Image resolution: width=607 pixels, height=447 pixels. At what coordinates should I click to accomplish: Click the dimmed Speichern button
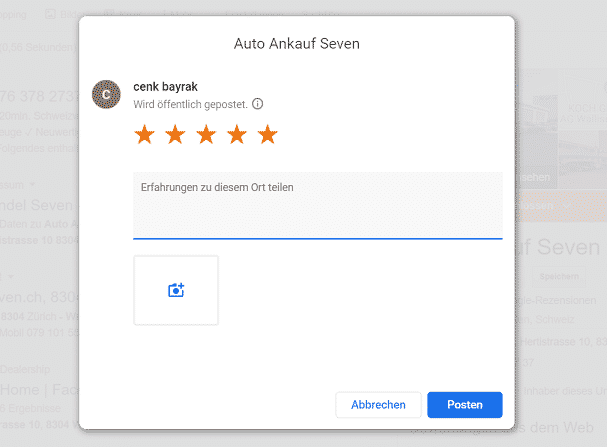(559, 276)
